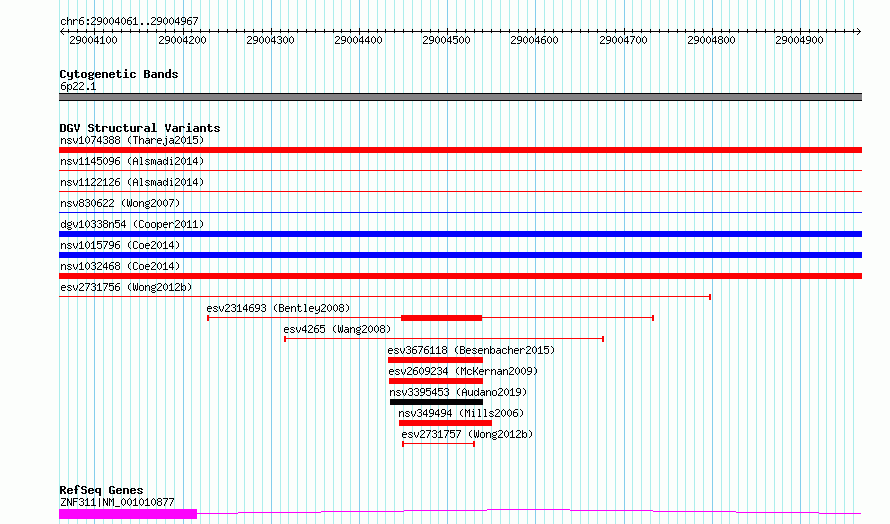Click ruler position 29004800
Image resolution: width=890 pixels, height=524 pixels.
711,40
